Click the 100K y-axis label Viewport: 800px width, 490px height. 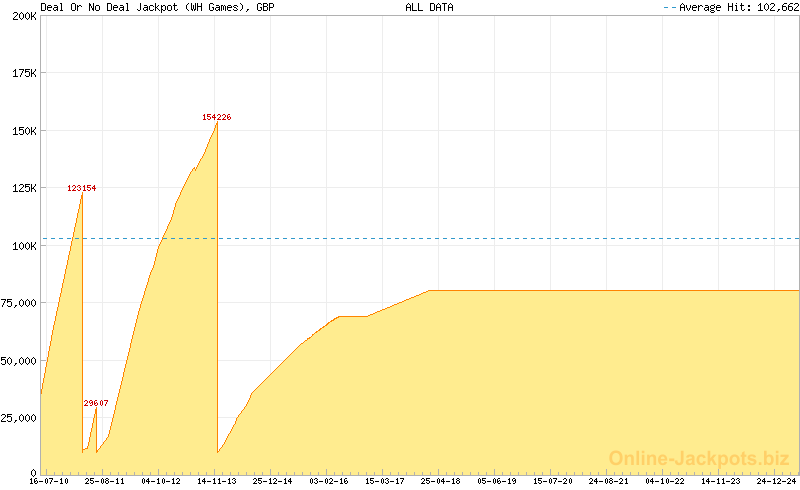[x=24, y=246]
